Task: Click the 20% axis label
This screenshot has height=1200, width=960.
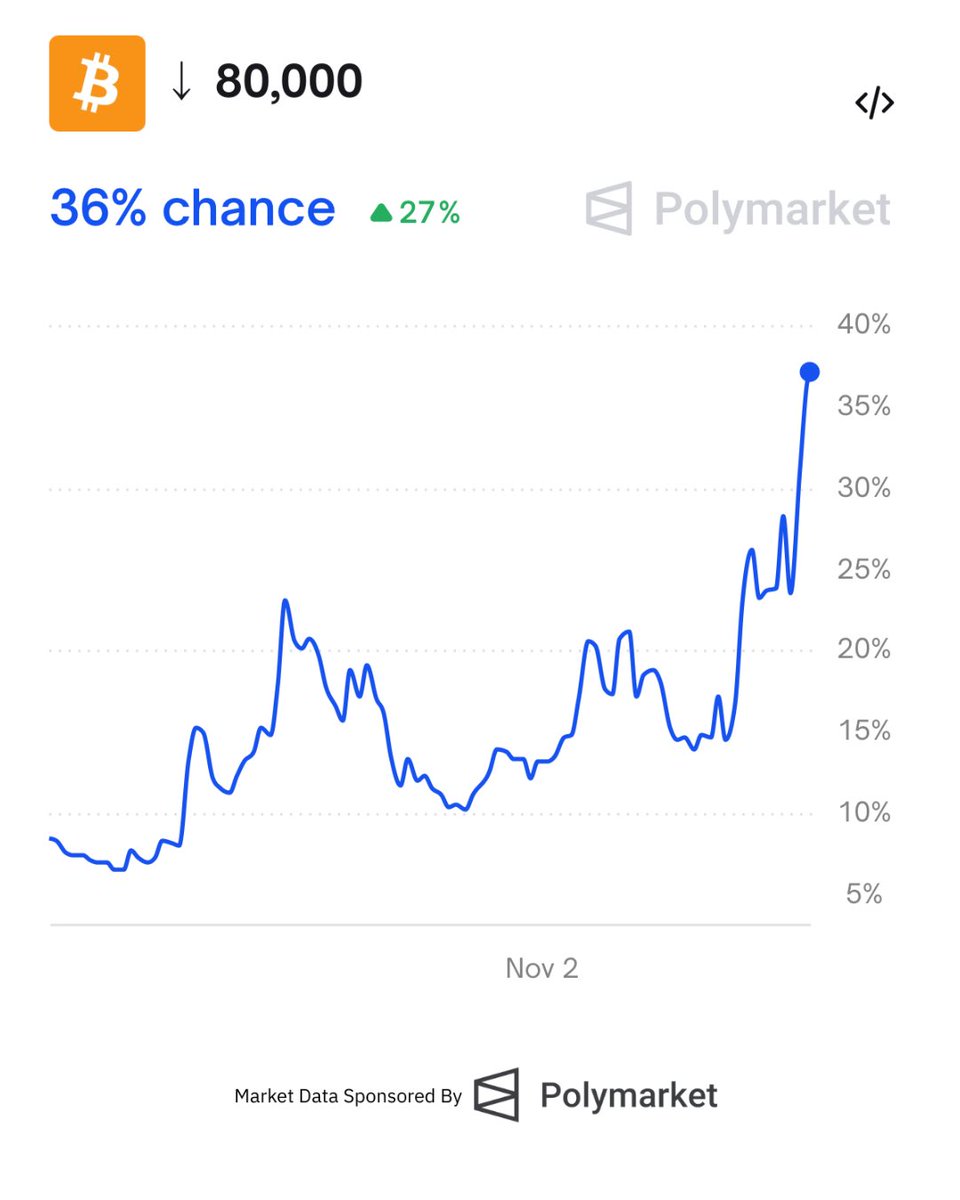Action: point(864,650)
